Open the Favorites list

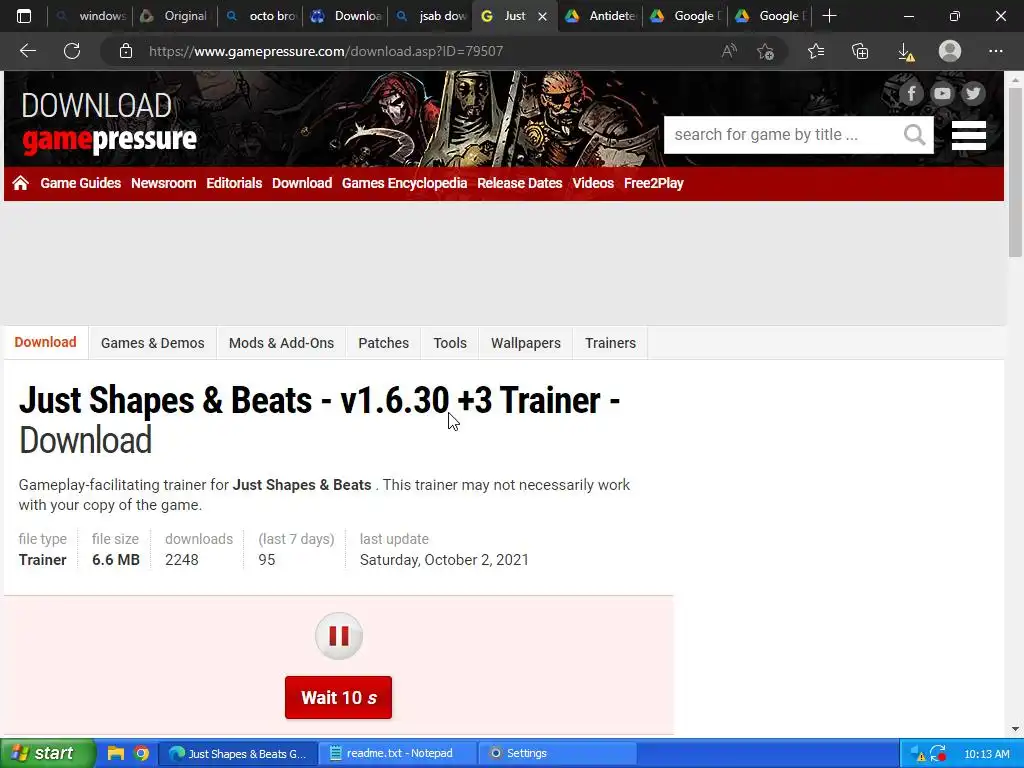click(x=816, y=51)
